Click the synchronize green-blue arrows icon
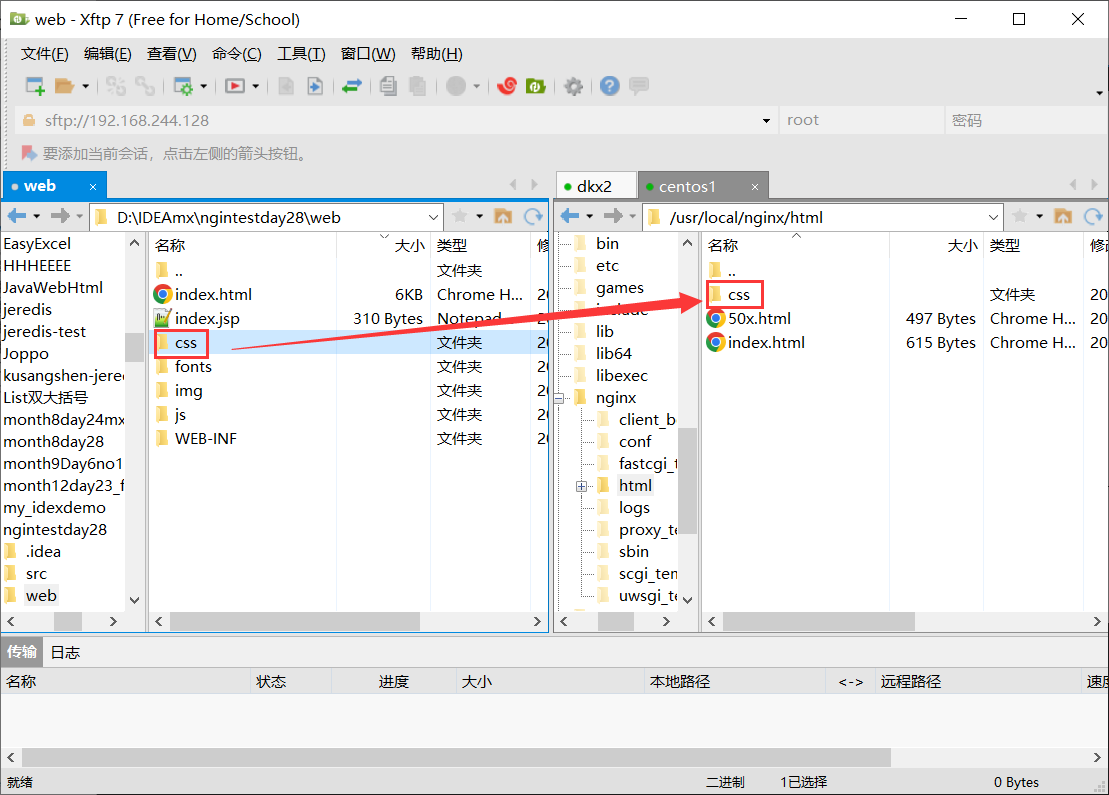Screen dimensions: 1109x795 352,86
